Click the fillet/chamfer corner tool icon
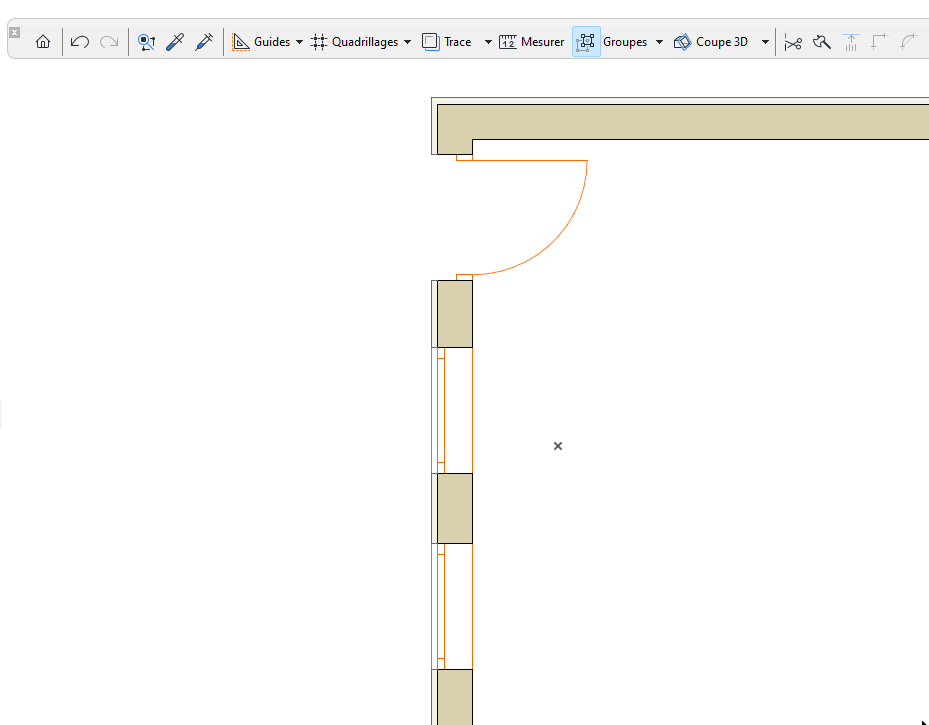The height and width of the screenshot is (725, 929). pyautogui.click(x=908, y=42)
